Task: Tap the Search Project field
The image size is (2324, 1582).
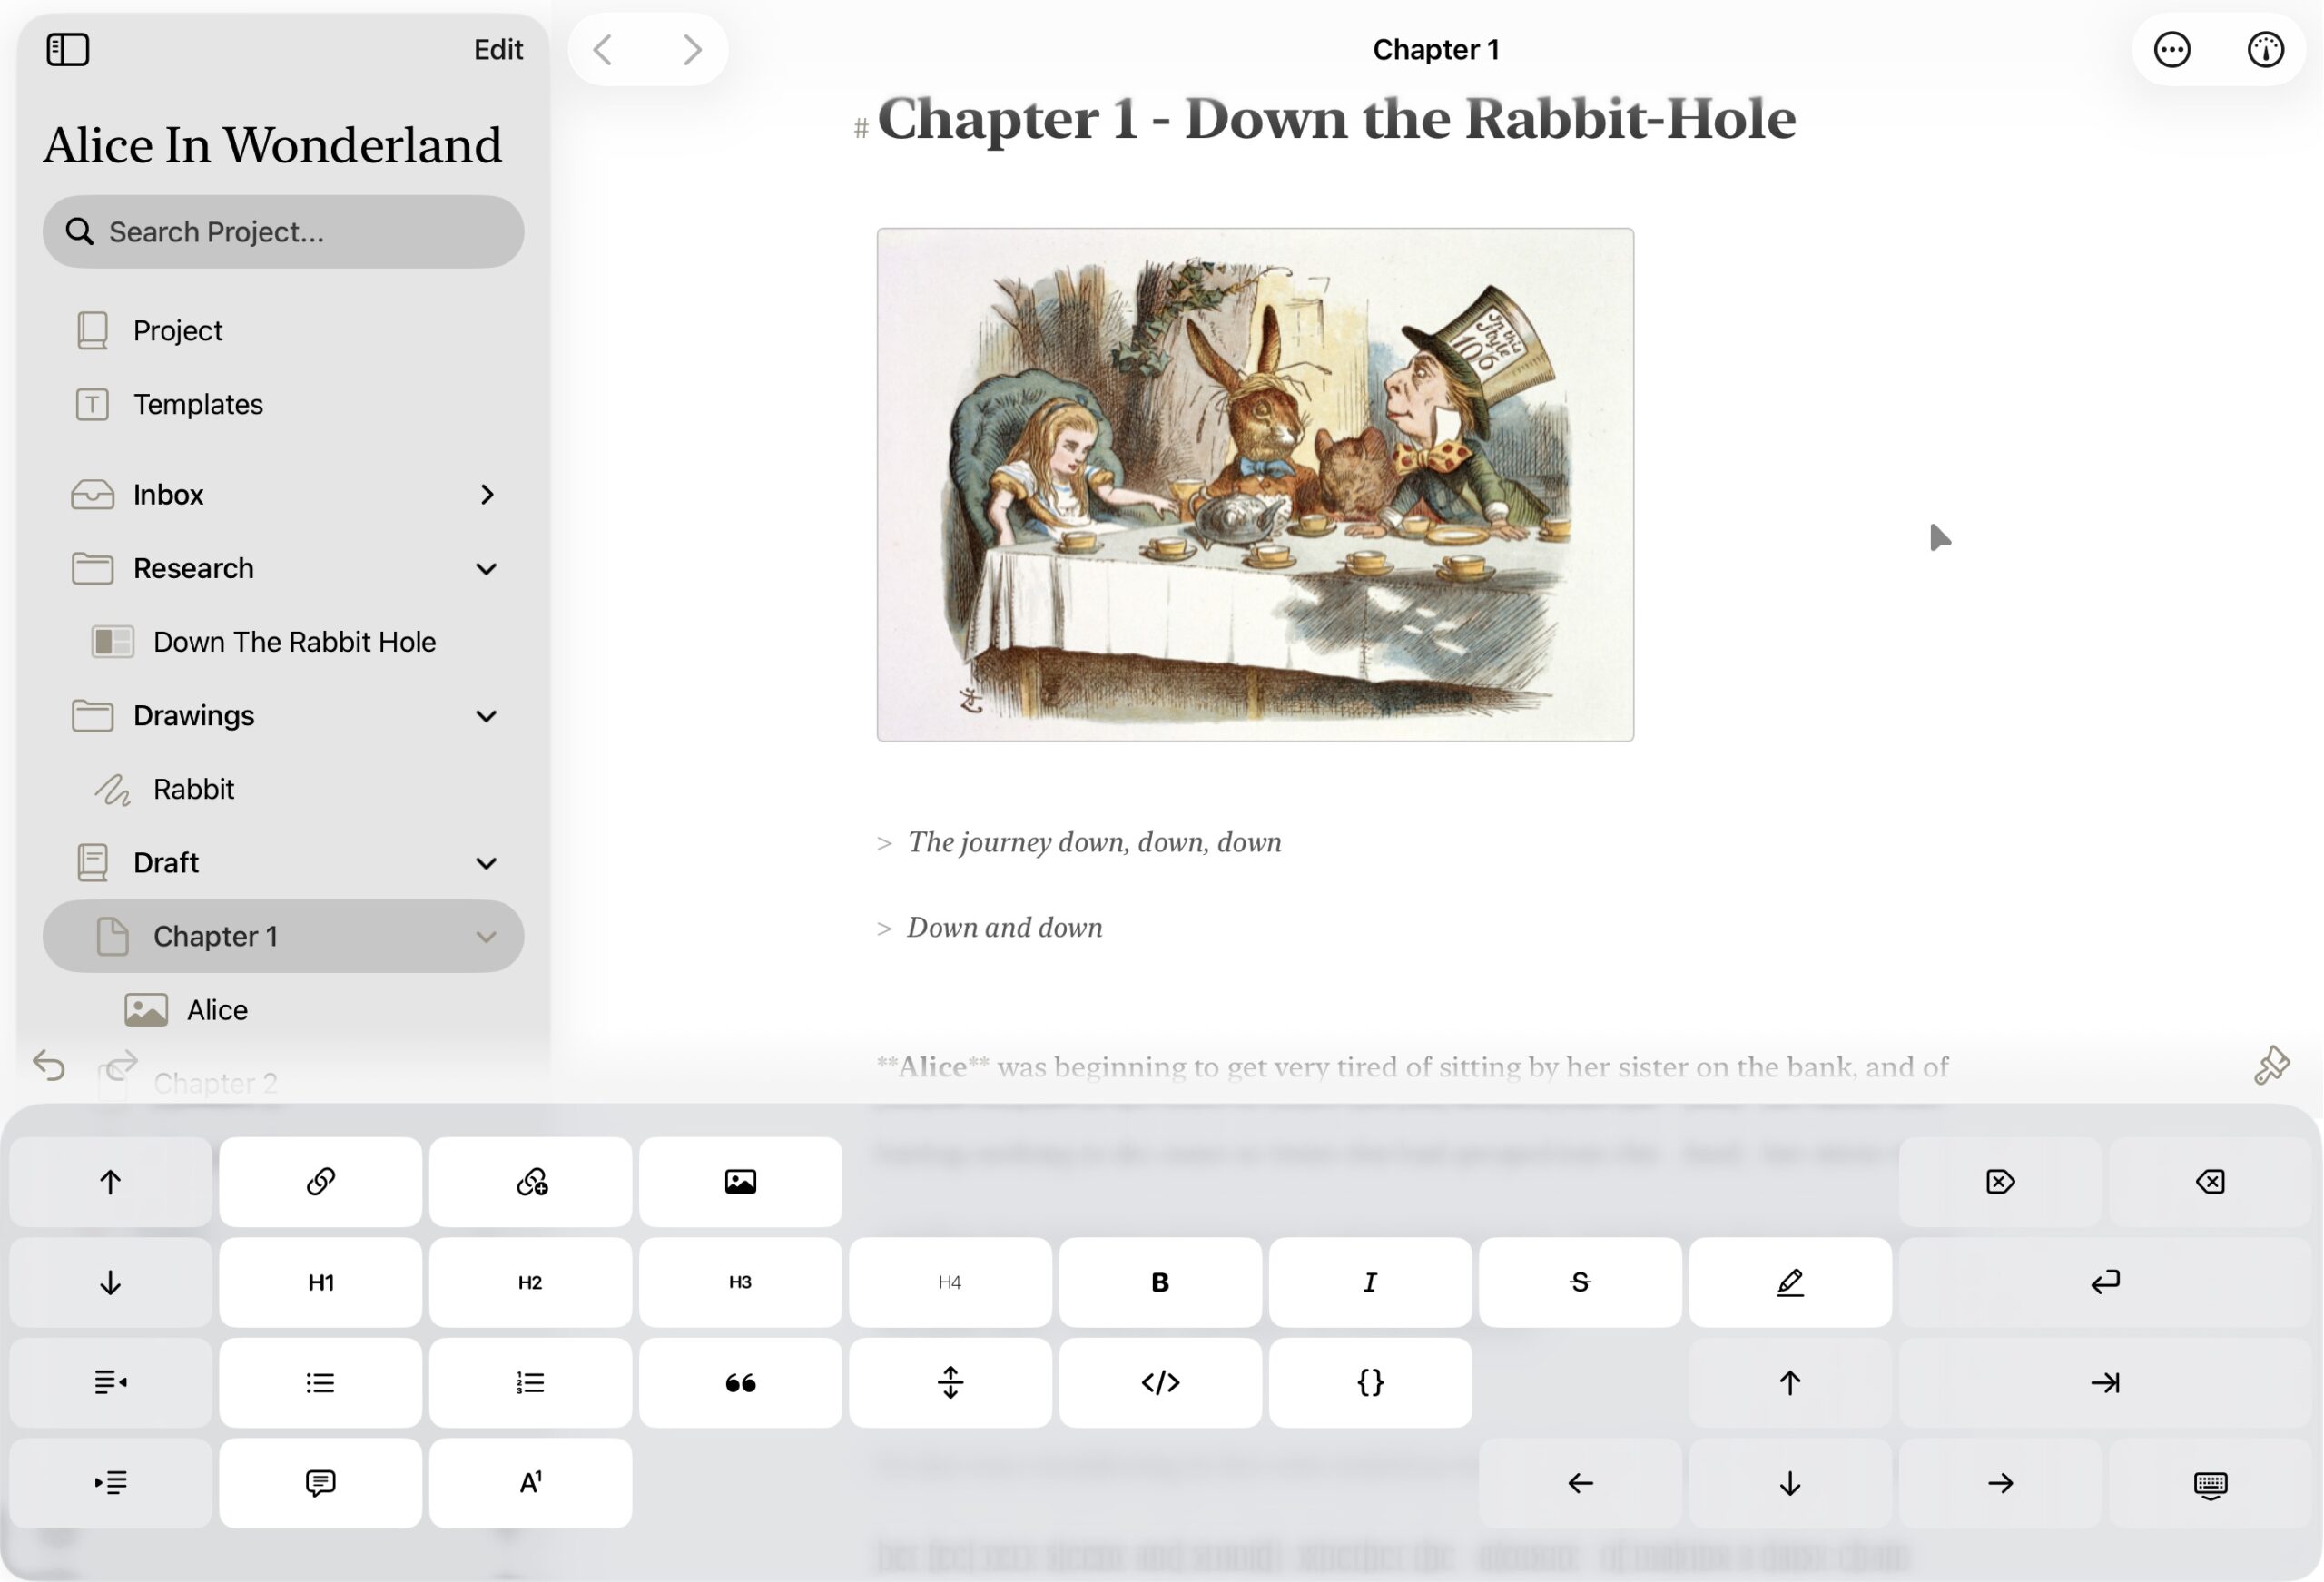Action: coord(283,231)
